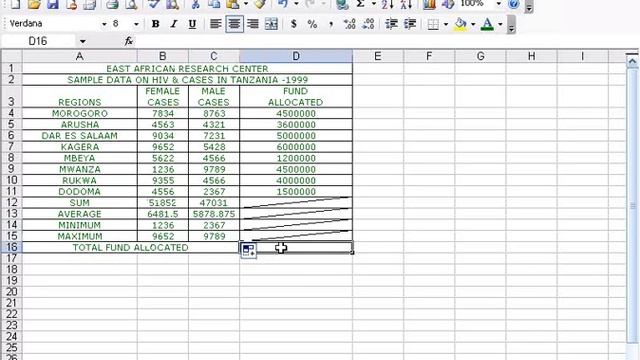Select column F header
This screenshot has width=640, height=360.
pyautogui.click(x=429, y=56)
